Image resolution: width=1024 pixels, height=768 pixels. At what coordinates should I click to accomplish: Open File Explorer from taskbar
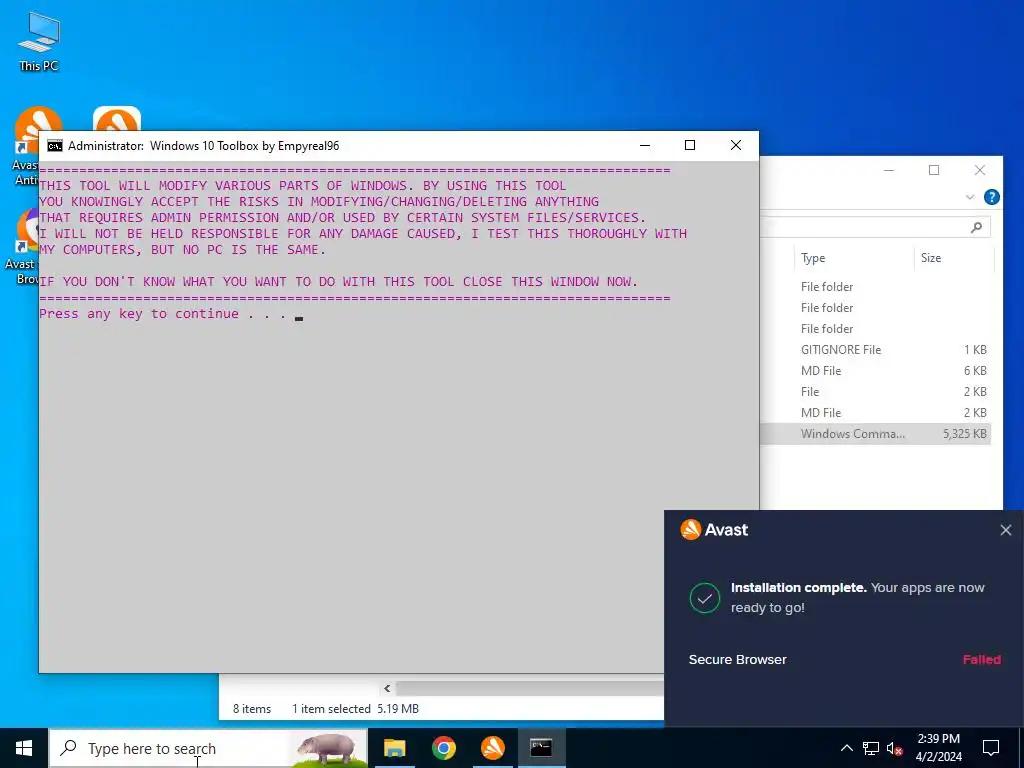[394, 748]
